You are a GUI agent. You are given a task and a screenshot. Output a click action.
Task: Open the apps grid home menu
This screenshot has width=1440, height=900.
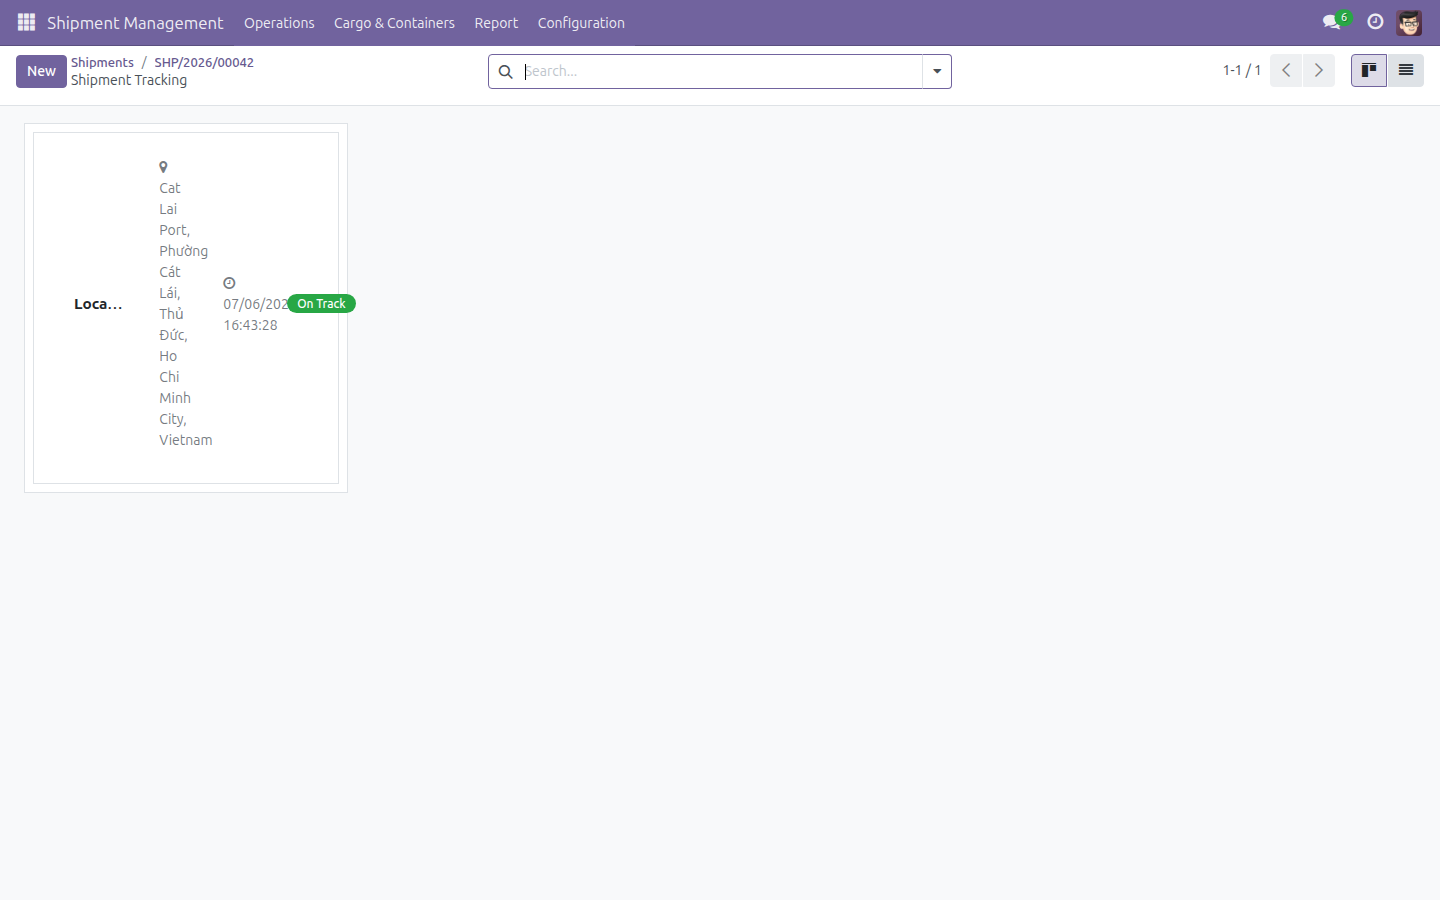[x=26, y=22]
